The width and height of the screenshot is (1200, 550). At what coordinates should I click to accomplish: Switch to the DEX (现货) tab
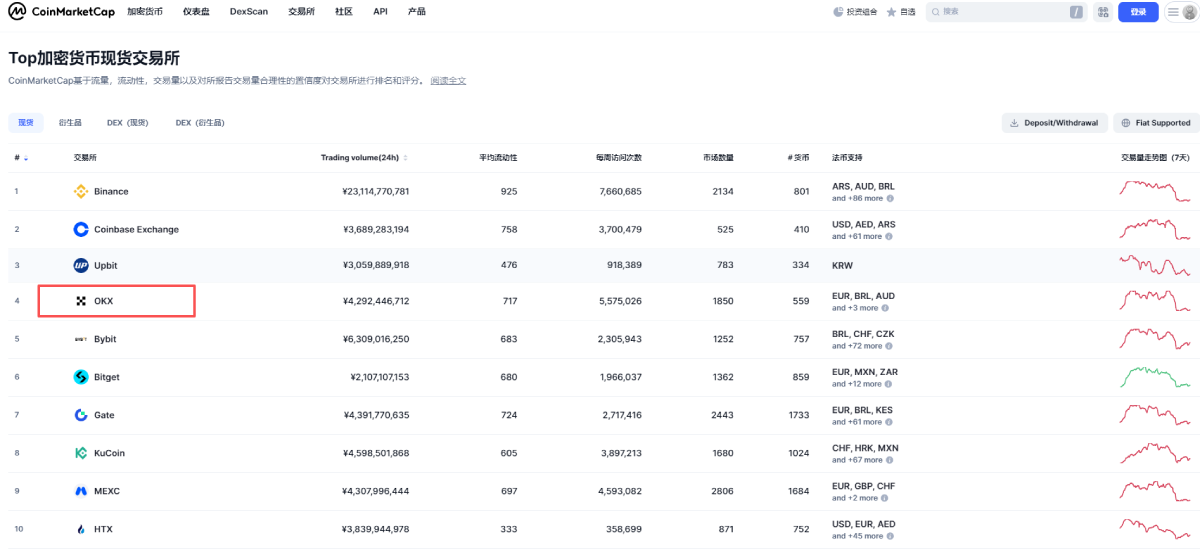click(128, 123)
